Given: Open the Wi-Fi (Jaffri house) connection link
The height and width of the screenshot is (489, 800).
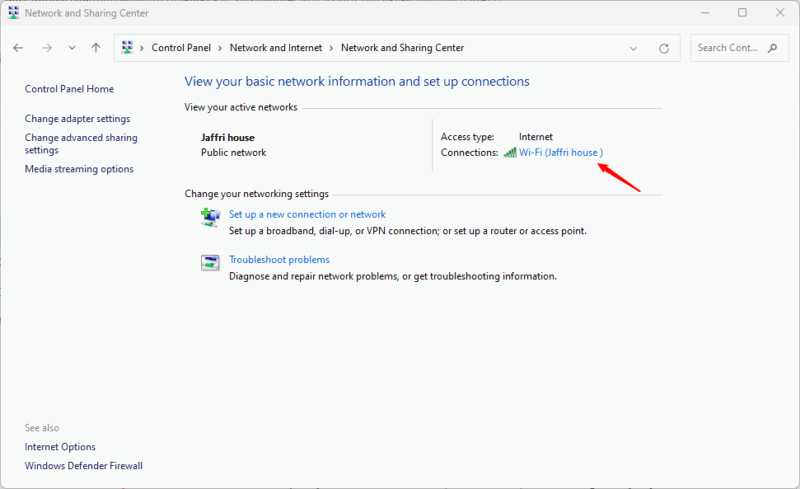Looking at the screenshot, I should coord(561,152).
